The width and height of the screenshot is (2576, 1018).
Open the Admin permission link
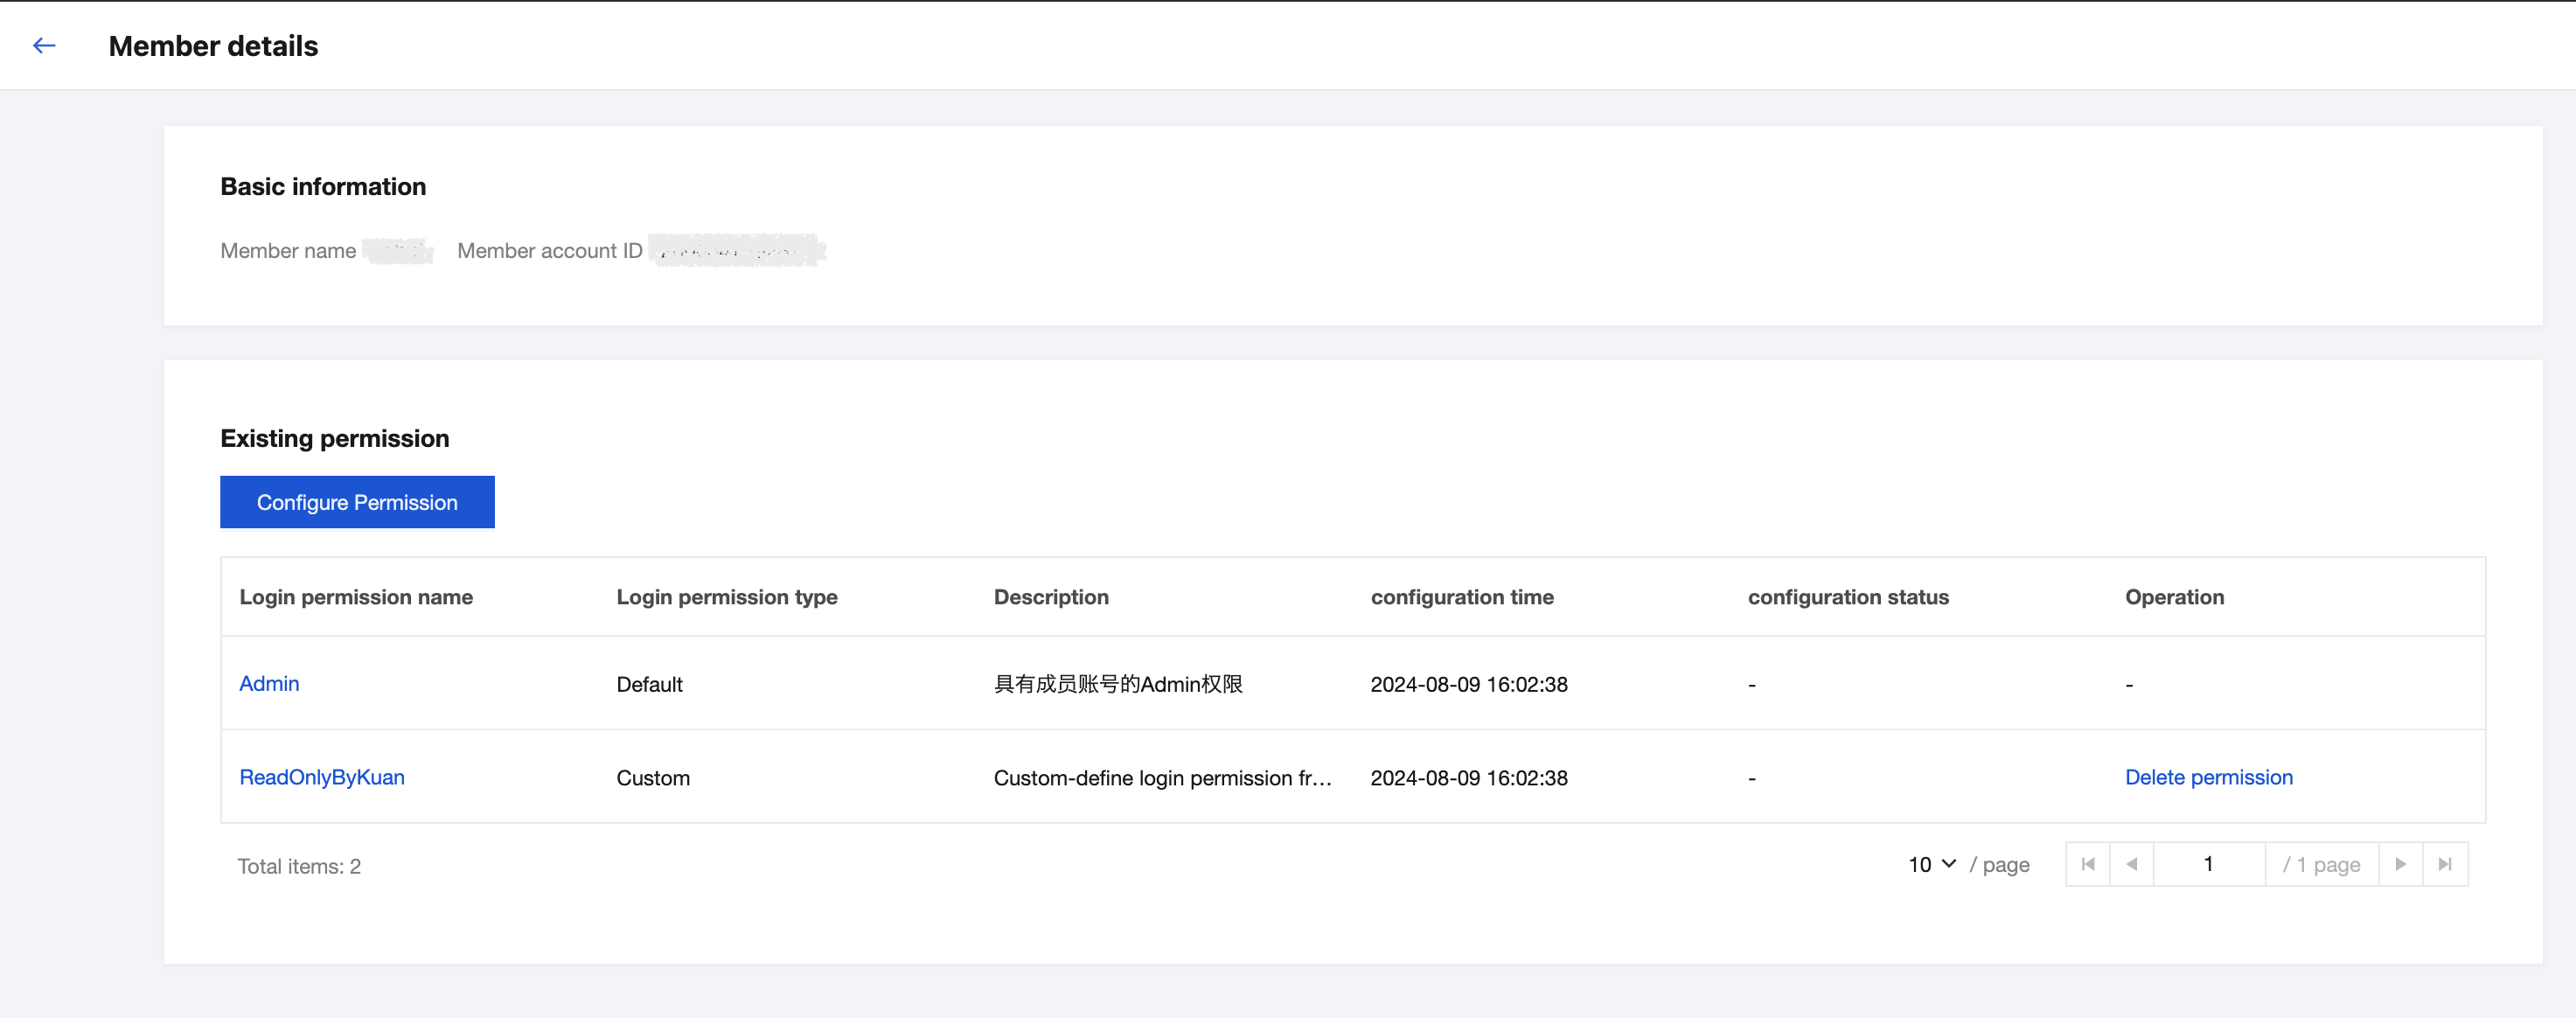269,684
